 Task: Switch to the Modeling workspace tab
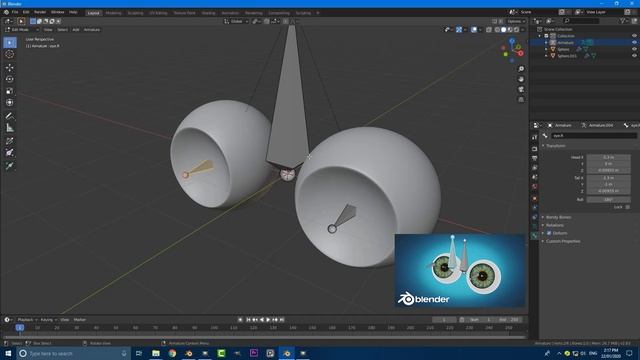pyautogui.click(x=113, y=13)
